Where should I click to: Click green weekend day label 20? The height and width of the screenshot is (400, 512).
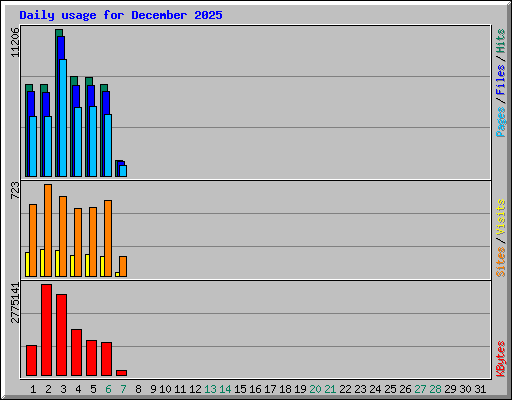tap(315, 389)
